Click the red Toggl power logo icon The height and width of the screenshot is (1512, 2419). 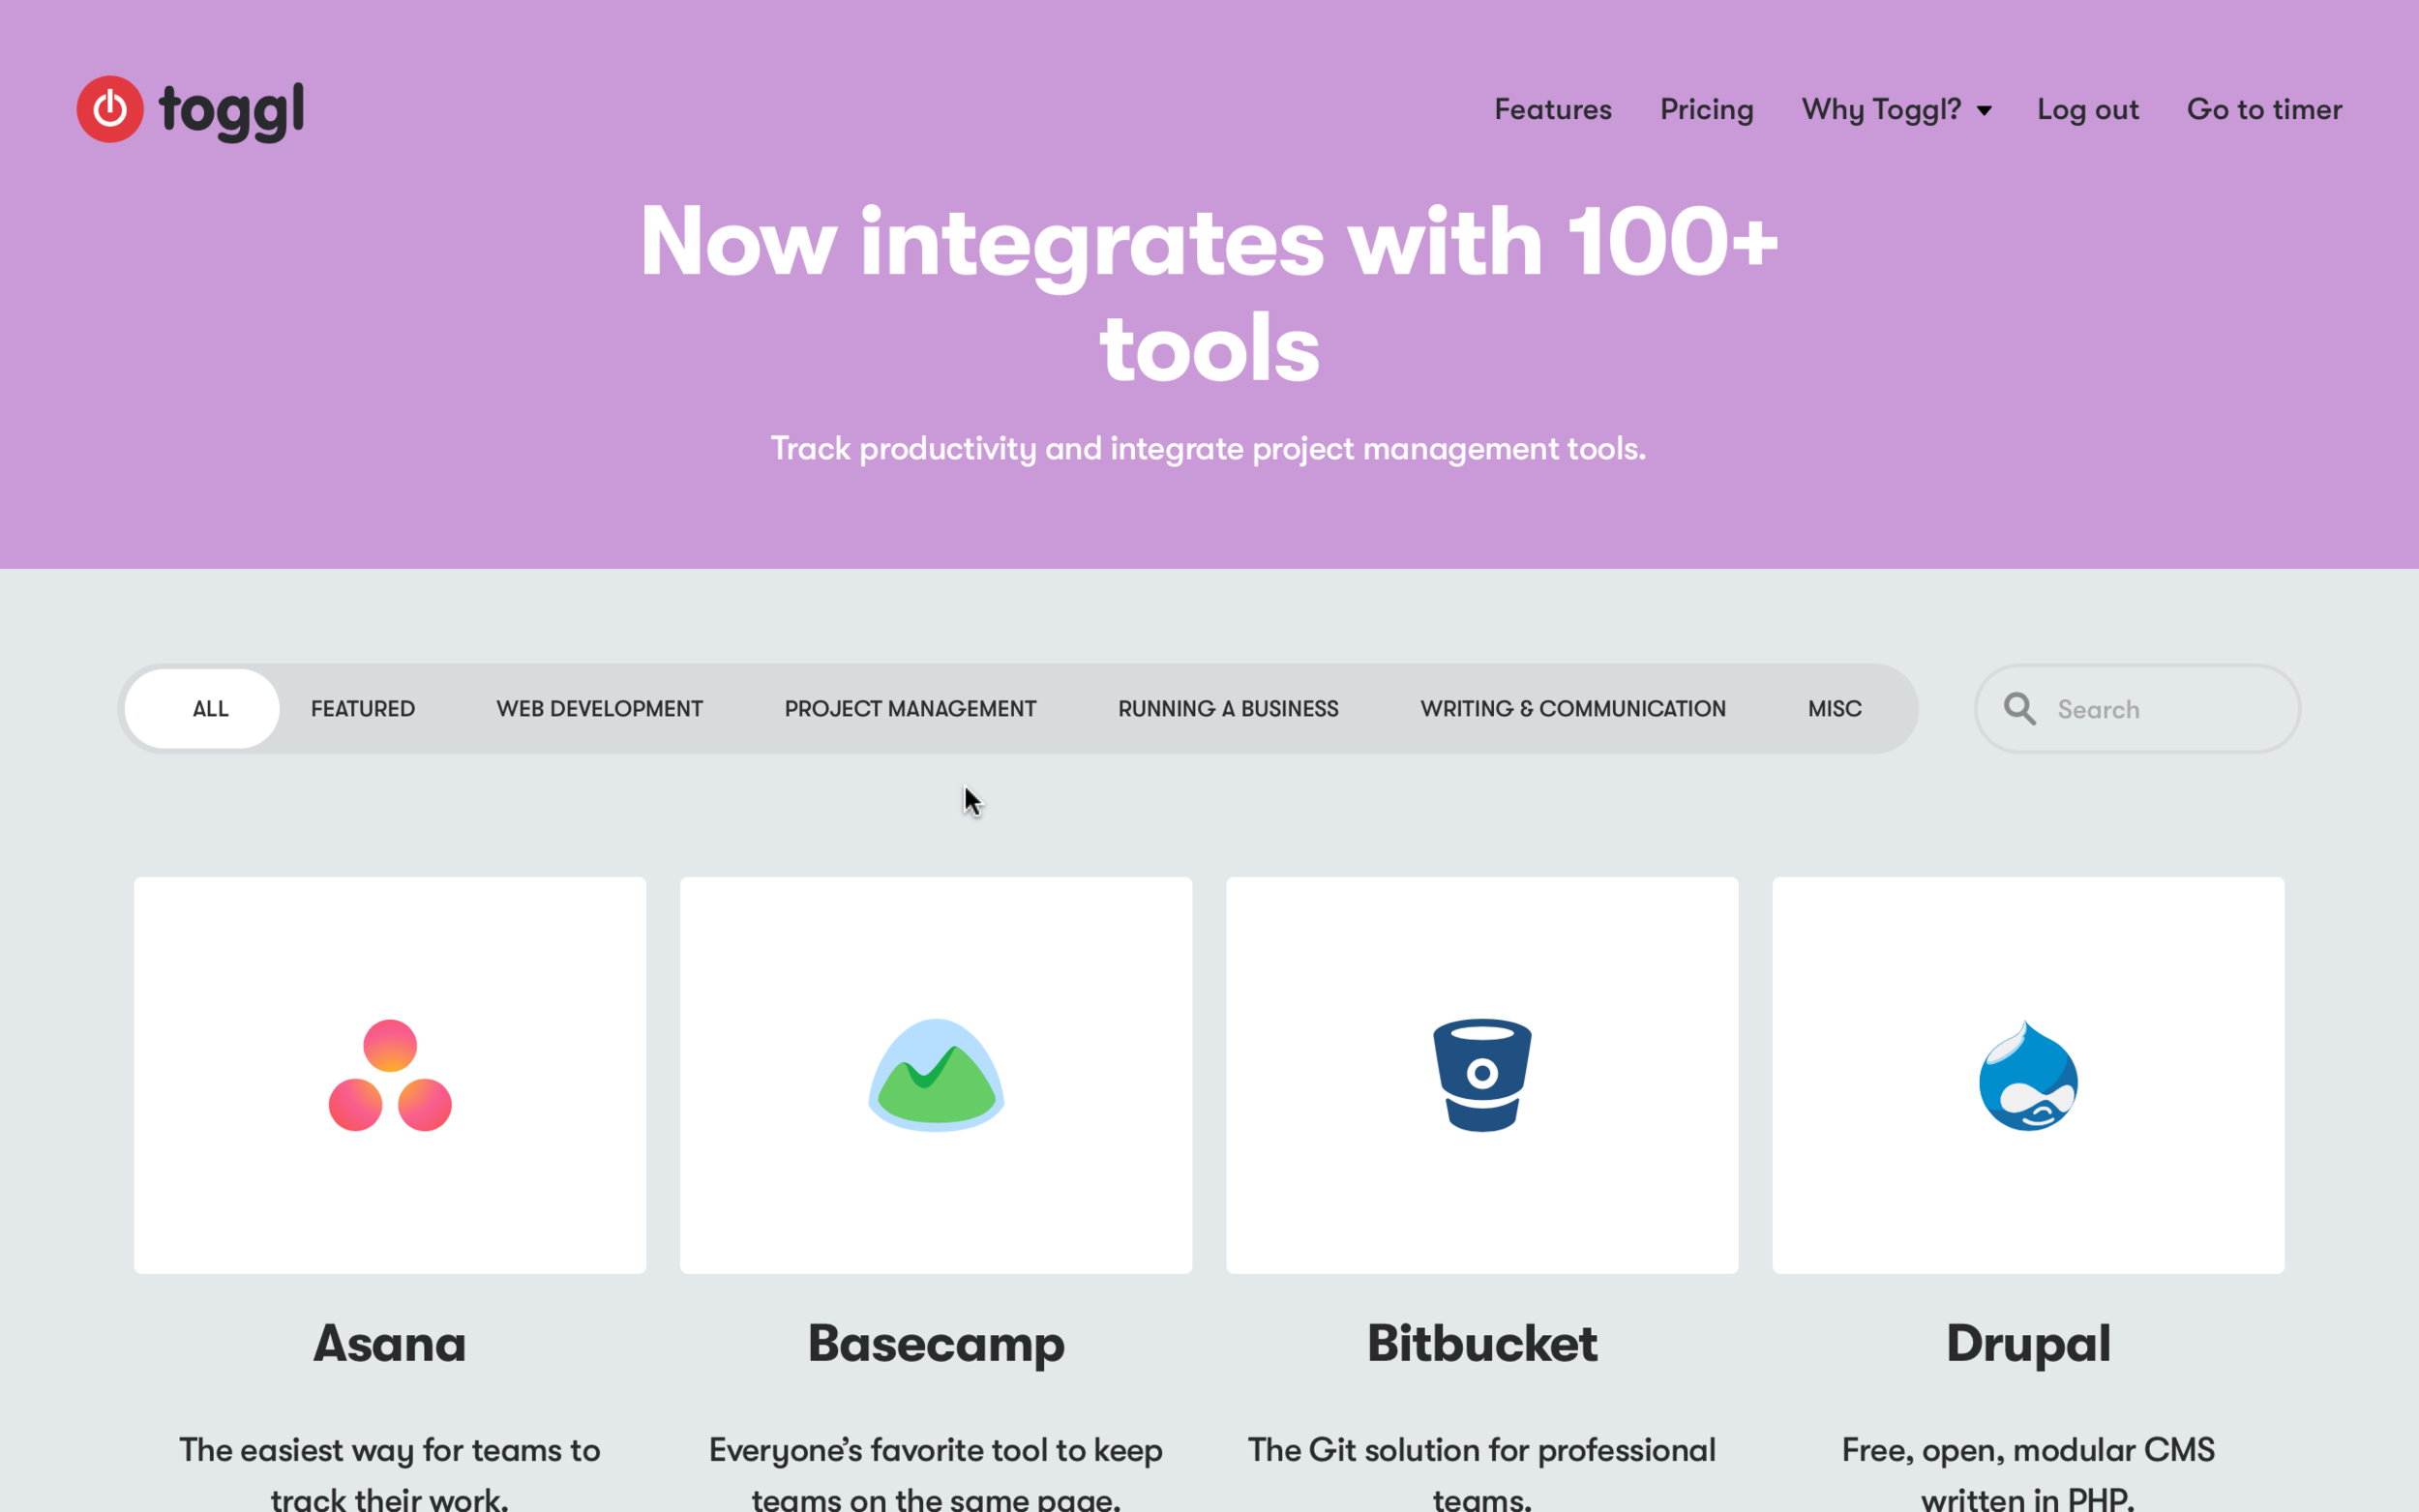coord(110,109)
